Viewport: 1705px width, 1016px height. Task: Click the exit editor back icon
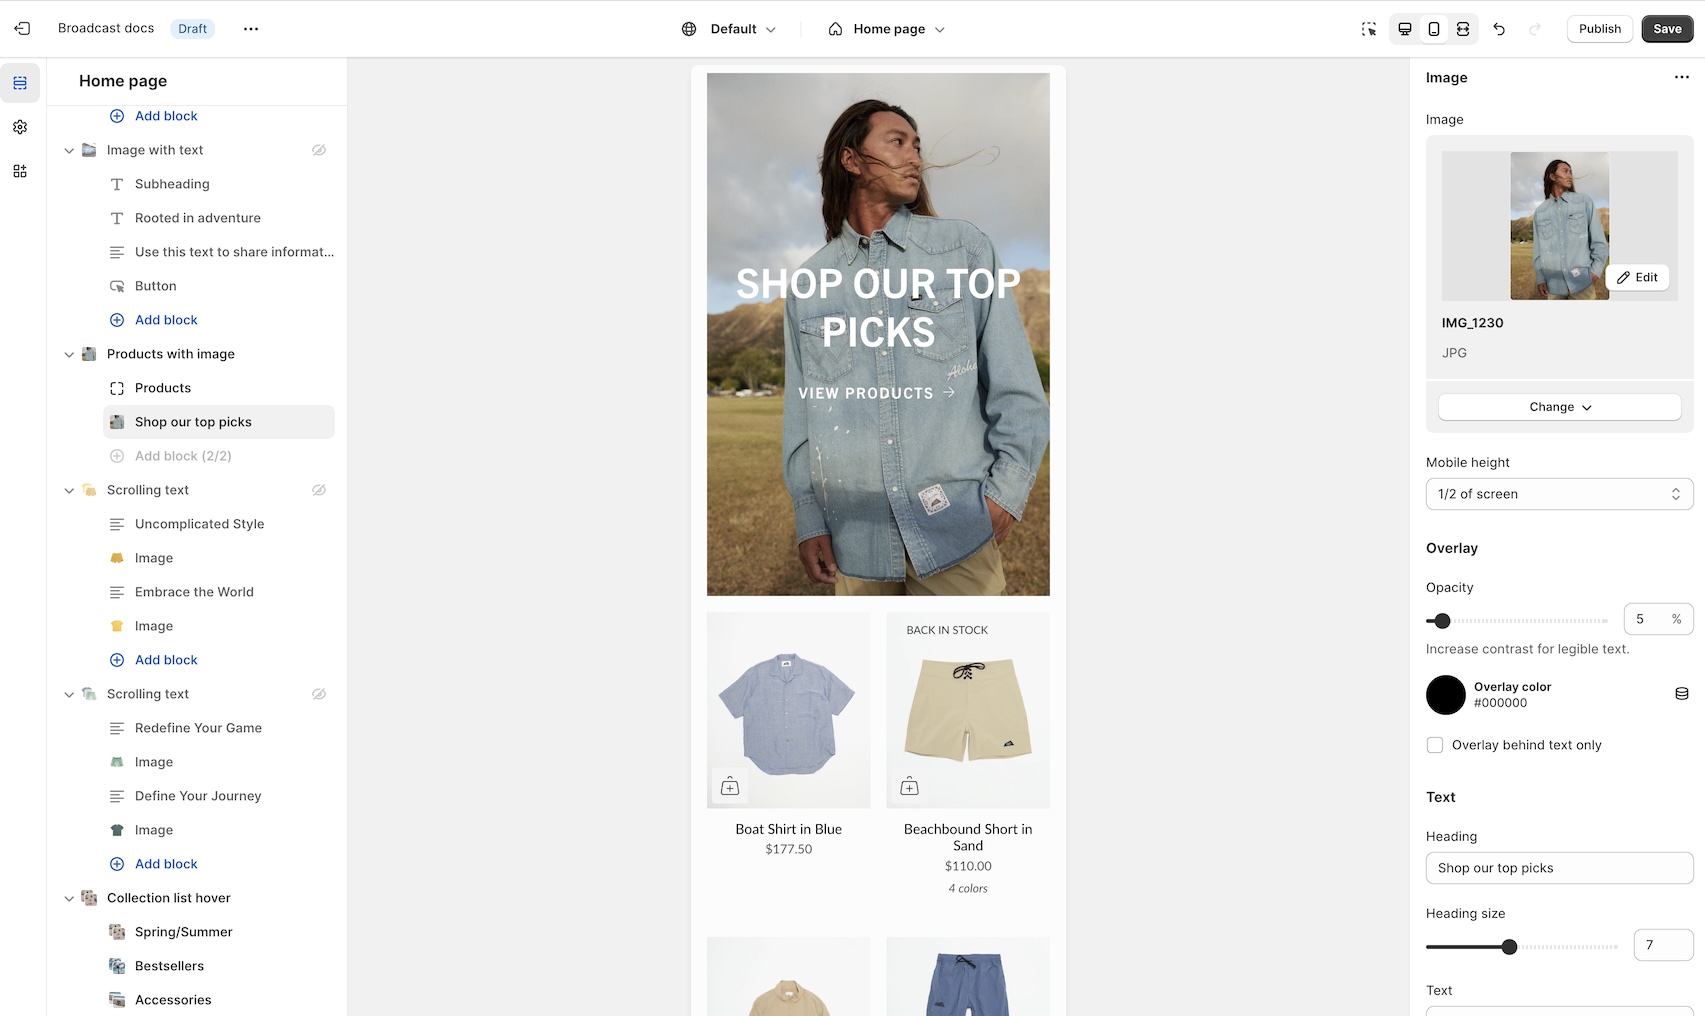(x=22, y=29)
